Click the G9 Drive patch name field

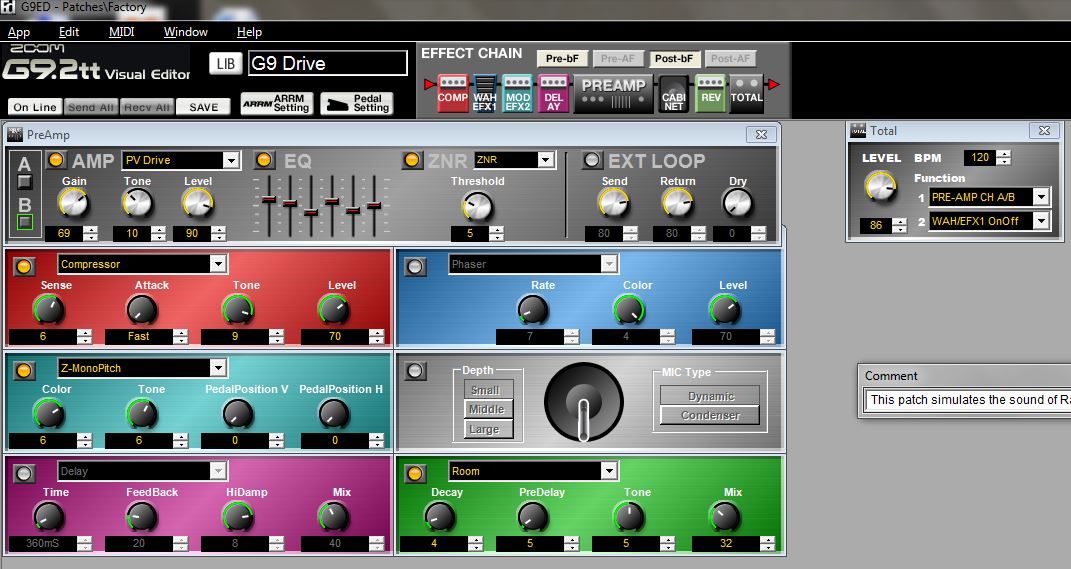click(x=328, y=64)
